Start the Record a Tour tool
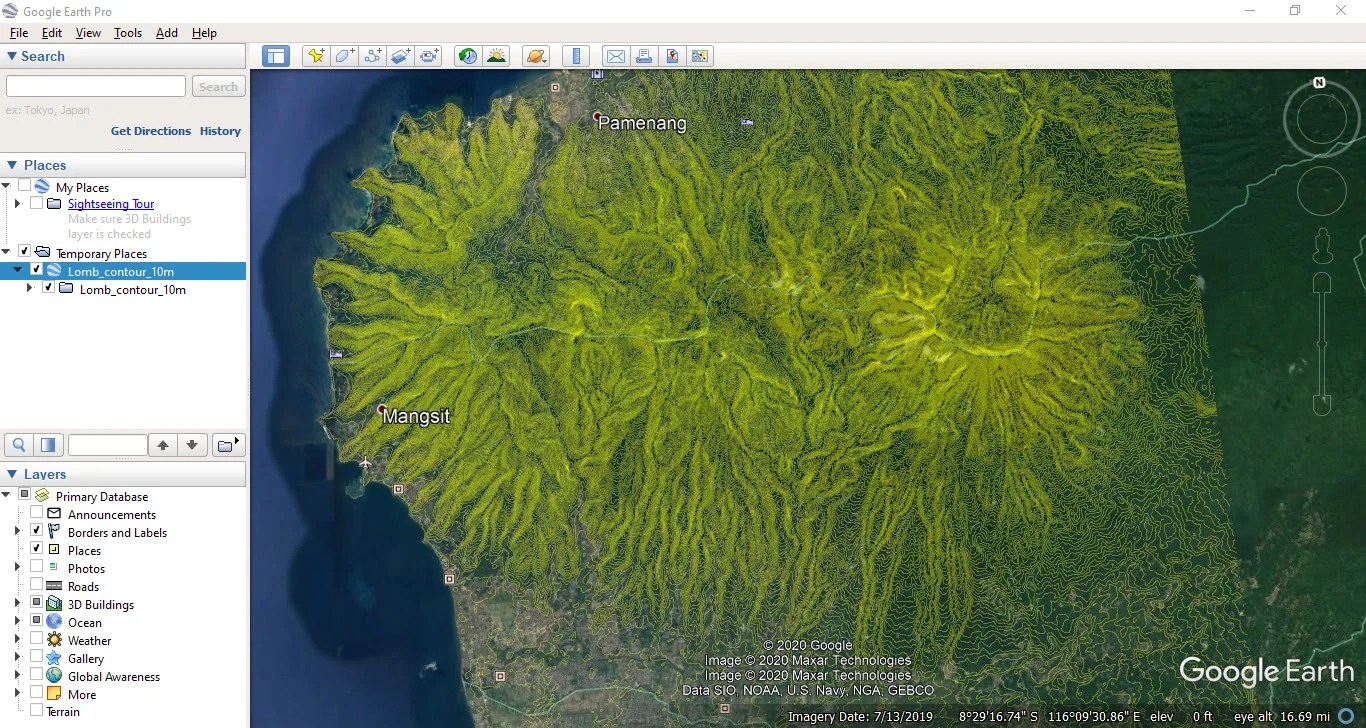1366x728 pixels. (430, 55)
